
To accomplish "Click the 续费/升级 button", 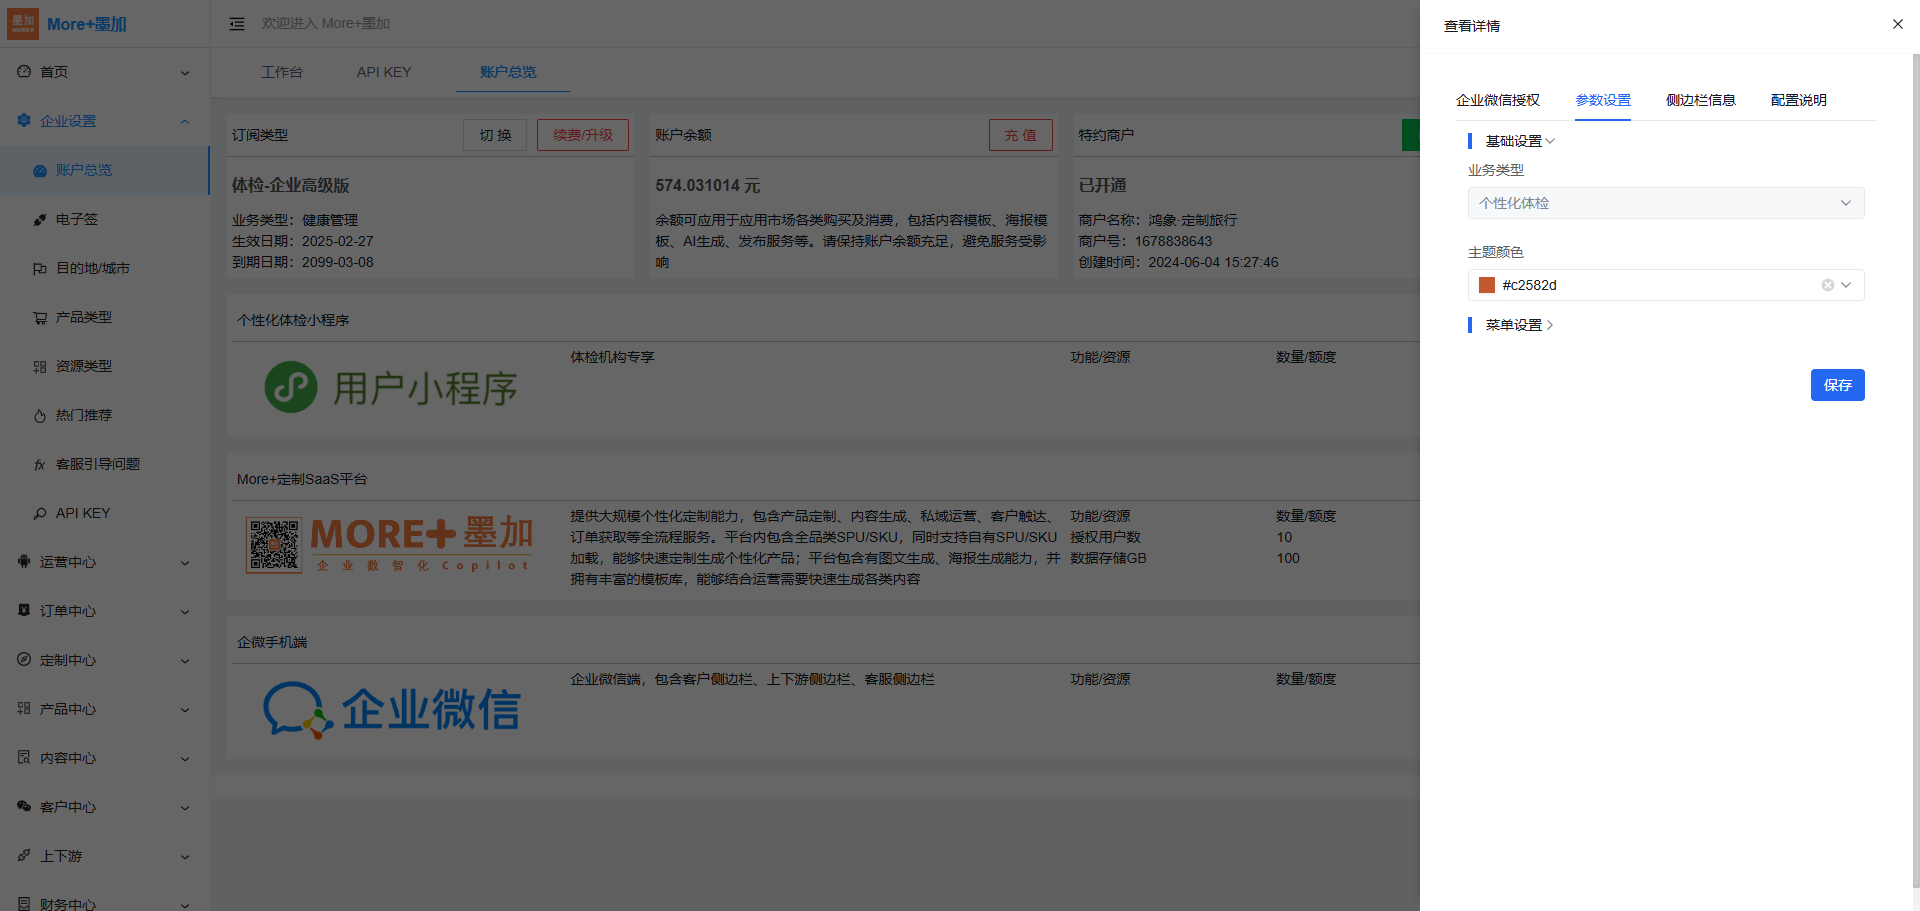I will [x=582, y=135].
